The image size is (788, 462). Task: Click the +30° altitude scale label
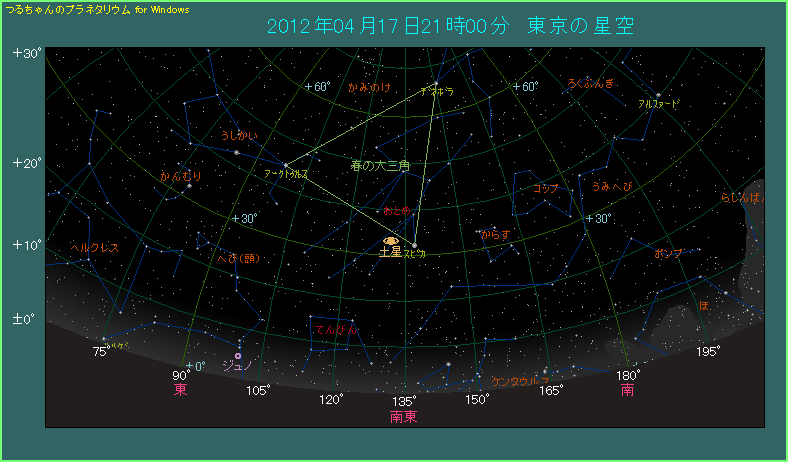click(x=27, y=54)
